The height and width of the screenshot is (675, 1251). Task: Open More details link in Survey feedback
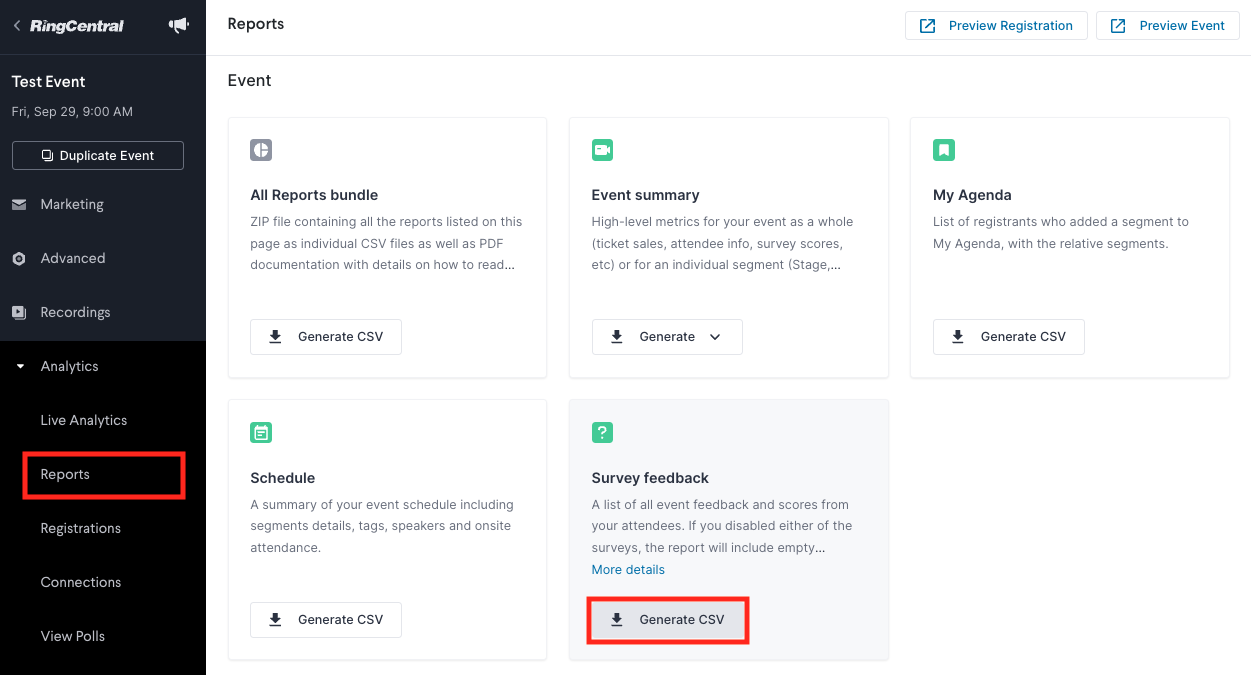click(628, 570)
